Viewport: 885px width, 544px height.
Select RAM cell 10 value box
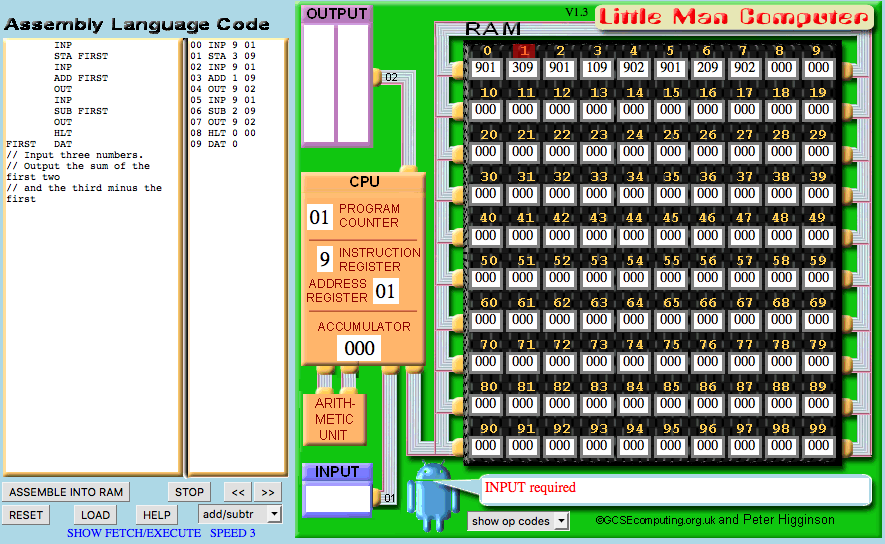pos(485,109)
